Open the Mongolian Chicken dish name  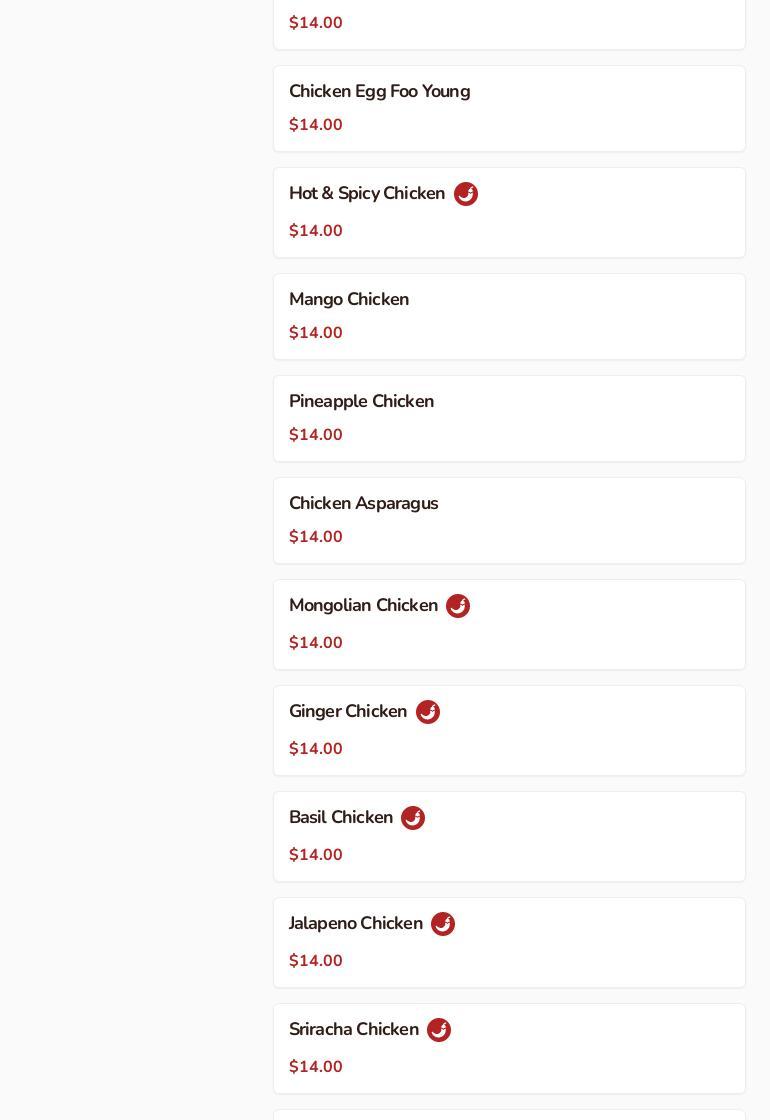[363, 606]
